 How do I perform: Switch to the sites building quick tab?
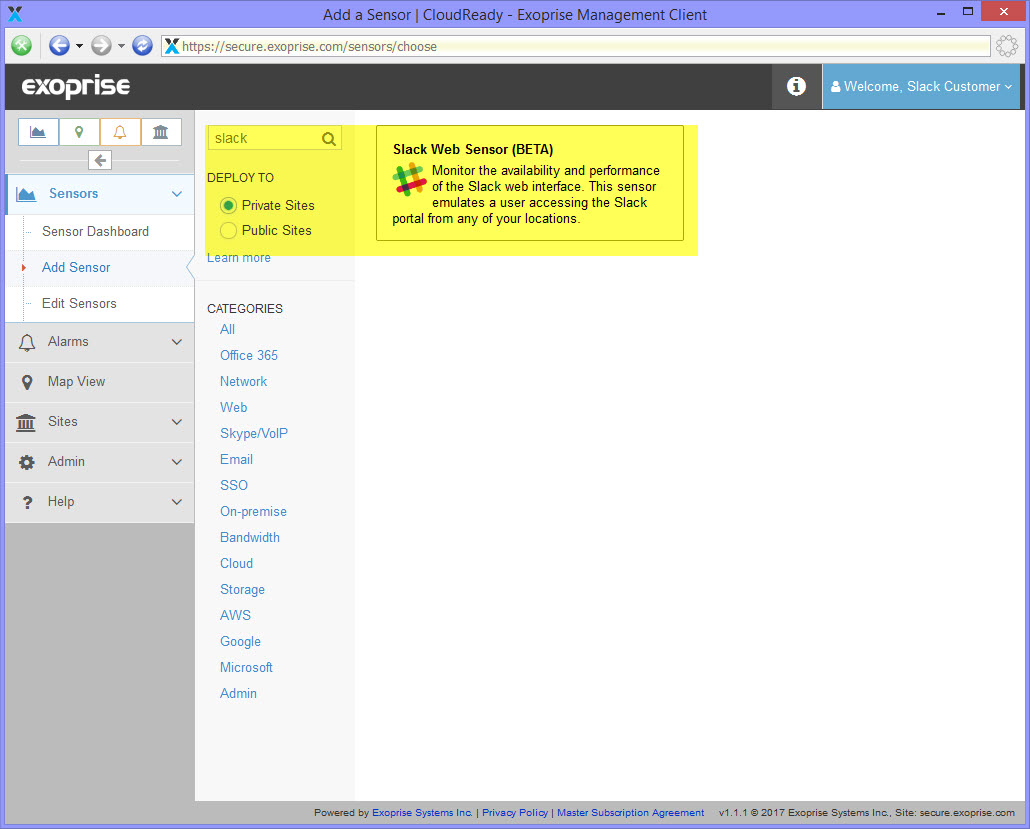[x=160, y=132]
